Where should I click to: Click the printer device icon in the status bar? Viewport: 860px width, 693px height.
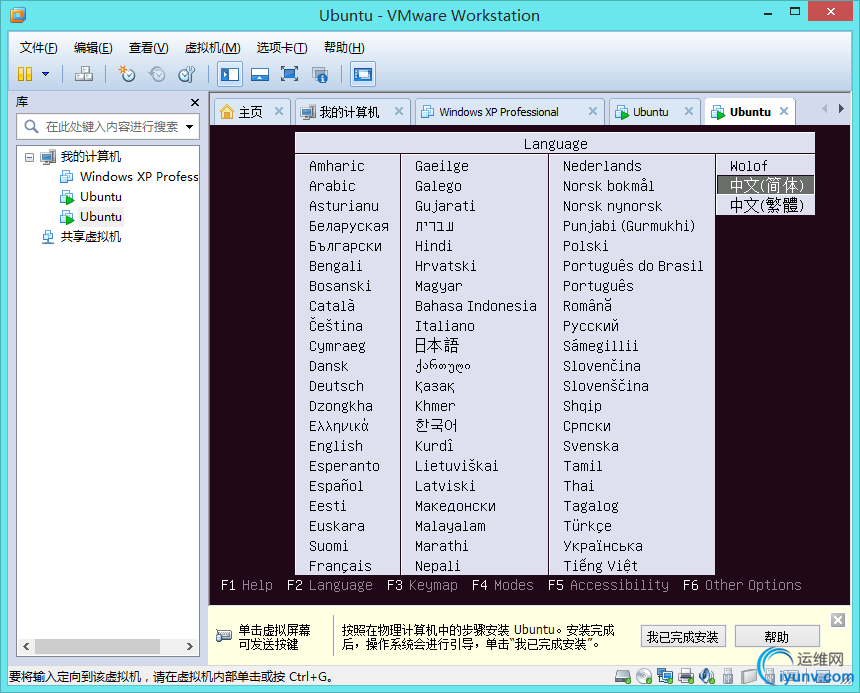686,675
